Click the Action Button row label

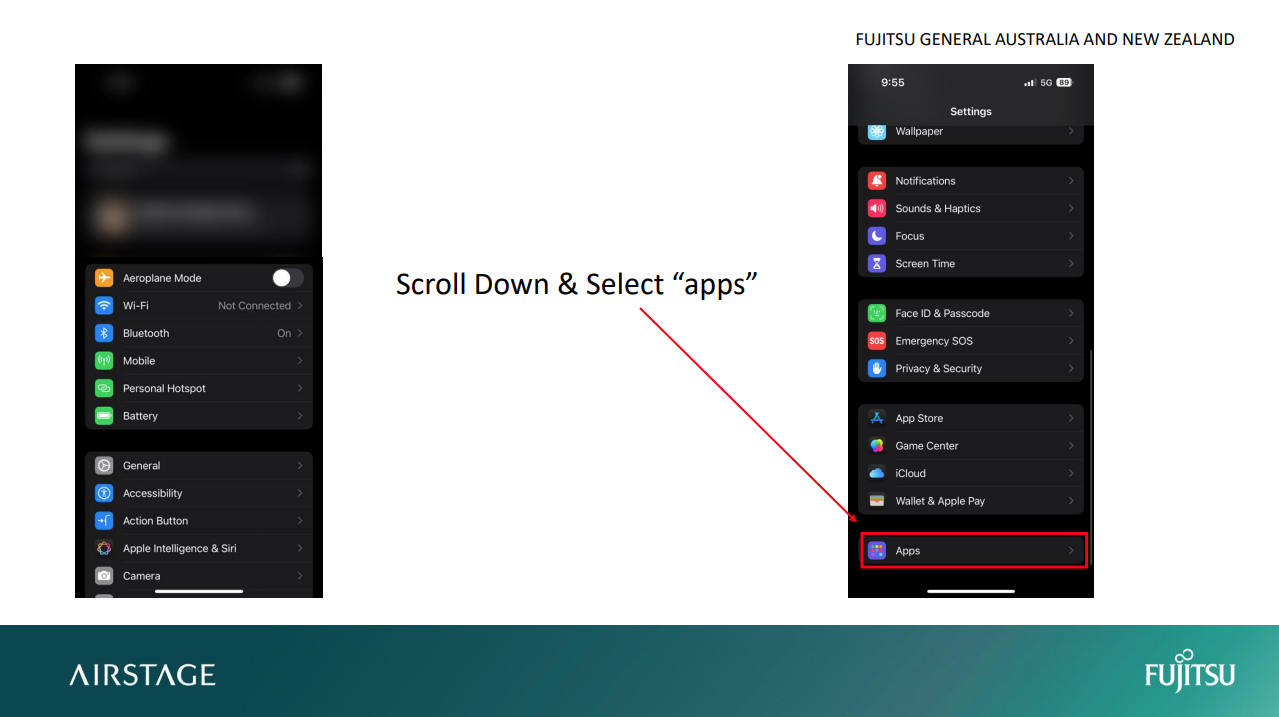(156, 521)
